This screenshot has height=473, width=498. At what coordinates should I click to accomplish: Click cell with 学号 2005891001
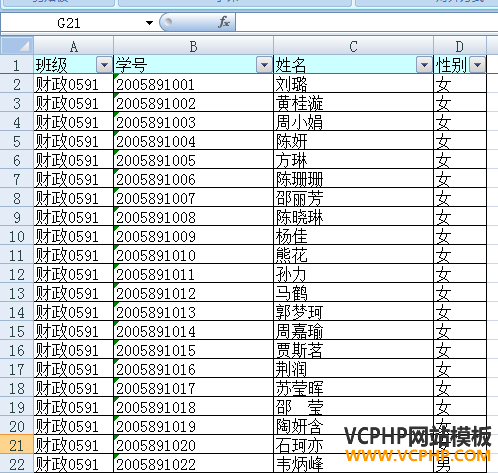tap(193, 84)
